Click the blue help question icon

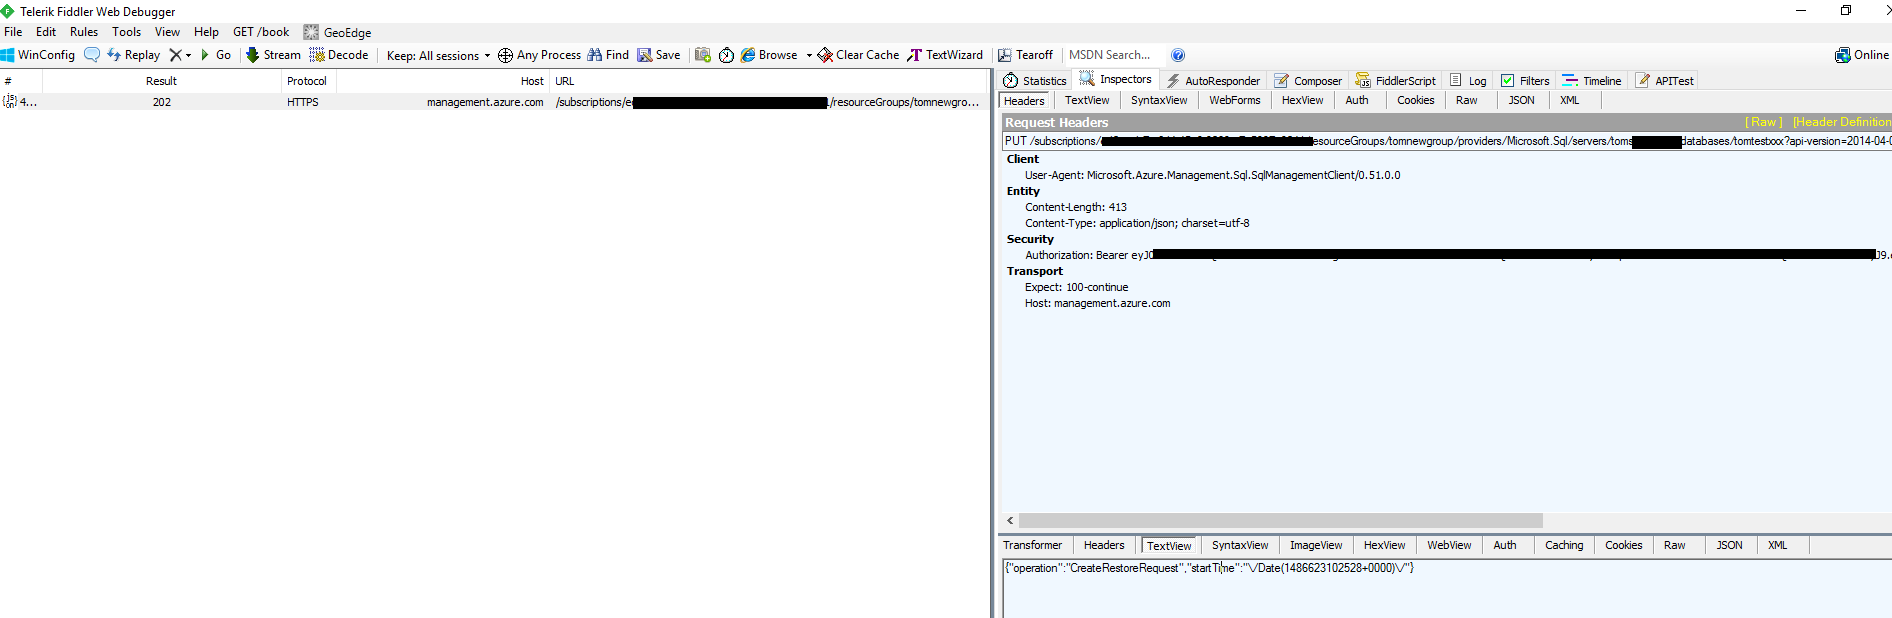(1178, 55)
